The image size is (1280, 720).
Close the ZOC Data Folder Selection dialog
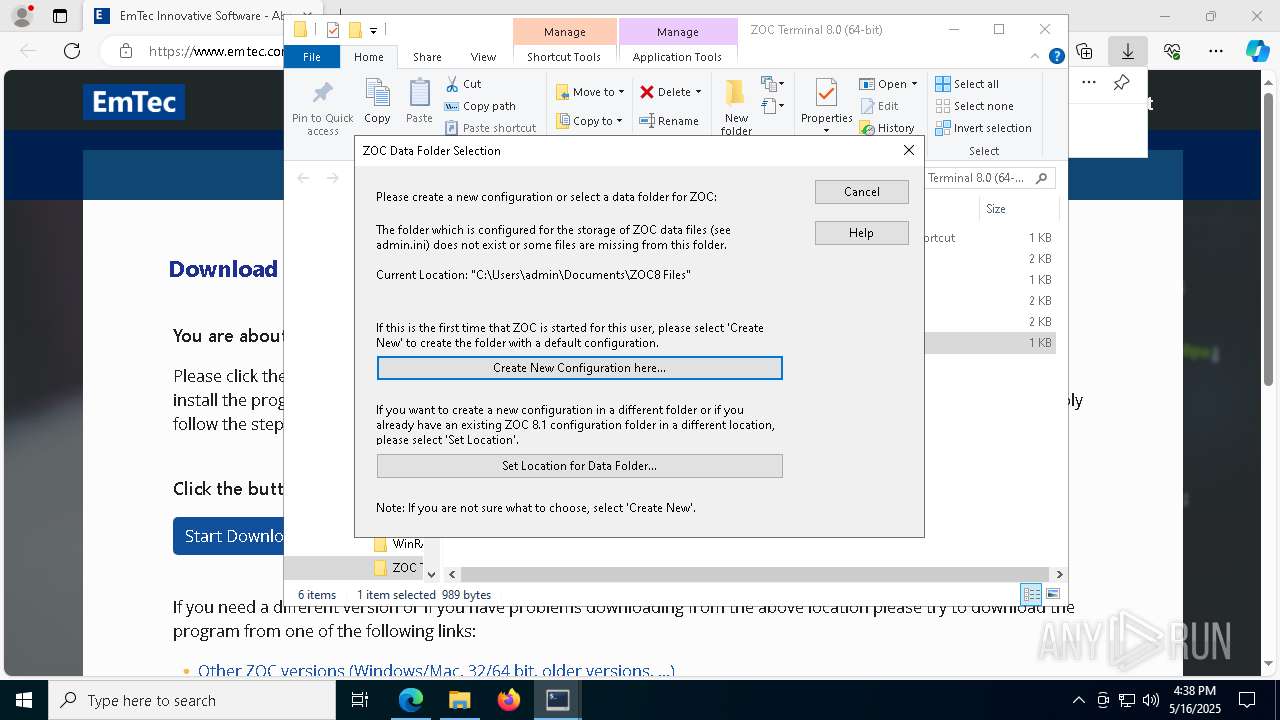tap(908, 150)
